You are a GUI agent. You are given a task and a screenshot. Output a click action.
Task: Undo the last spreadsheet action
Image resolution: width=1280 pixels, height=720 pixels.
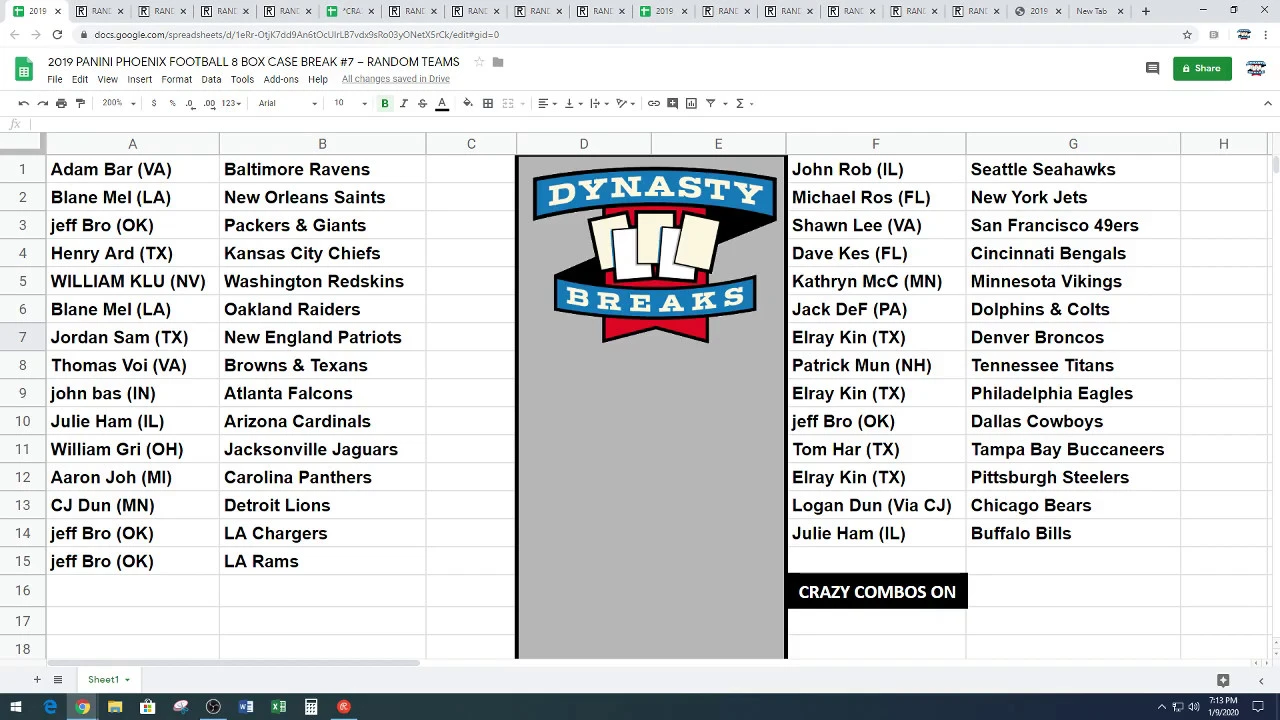[x=23, y=103]
